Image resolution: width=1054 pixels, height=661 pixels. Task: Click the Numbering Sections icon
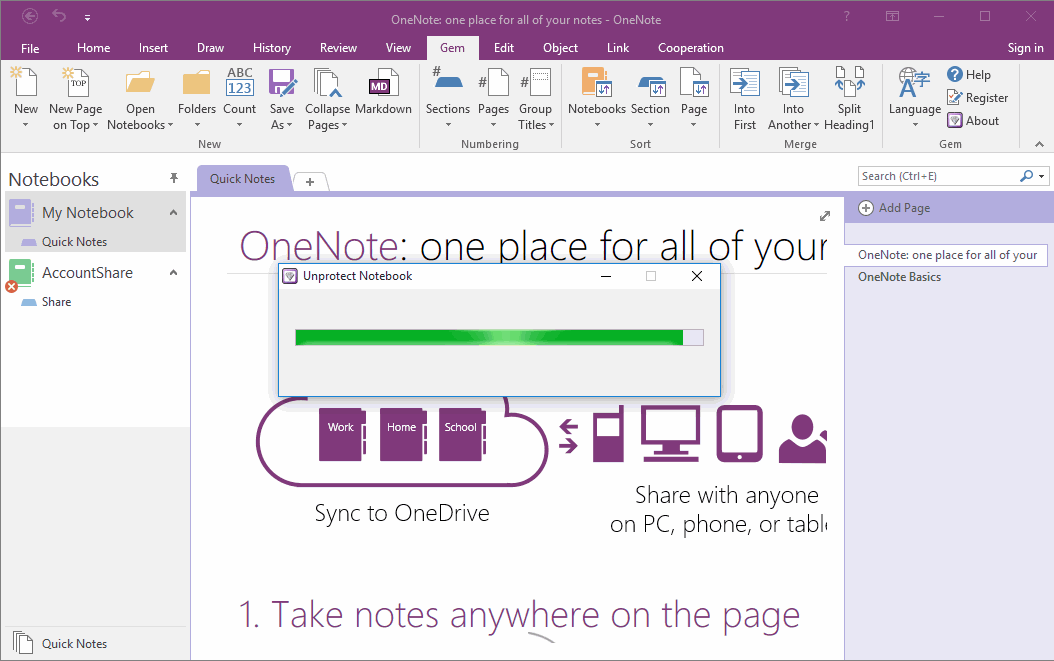(448, 79)
